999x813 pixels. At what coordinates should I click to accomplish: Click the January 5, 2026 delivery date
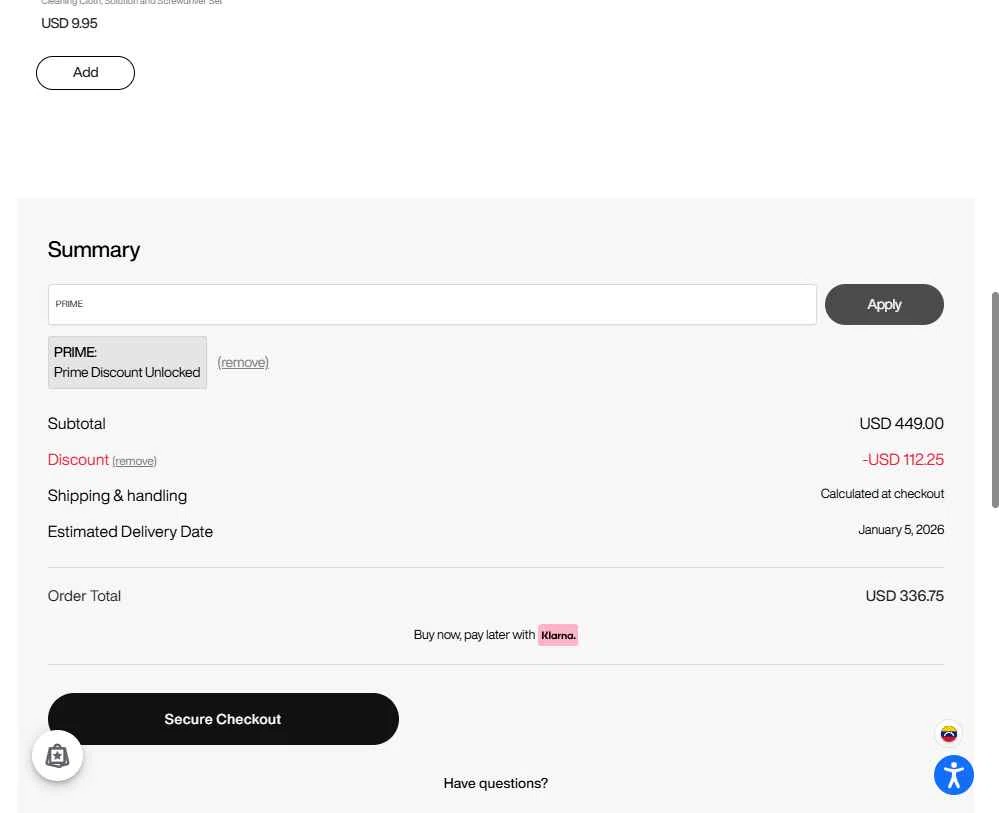pyautogui.click(x=900, y=530)
